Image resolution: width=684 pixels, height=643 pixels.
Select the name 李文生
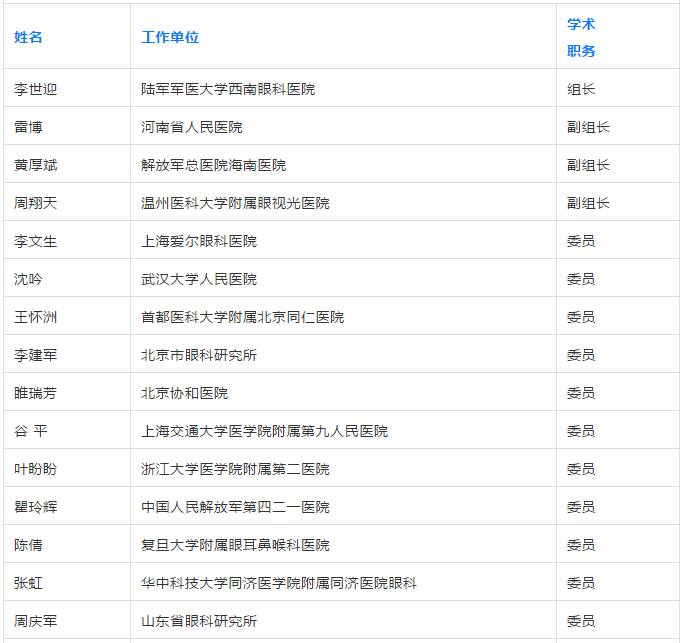(35, 241)
